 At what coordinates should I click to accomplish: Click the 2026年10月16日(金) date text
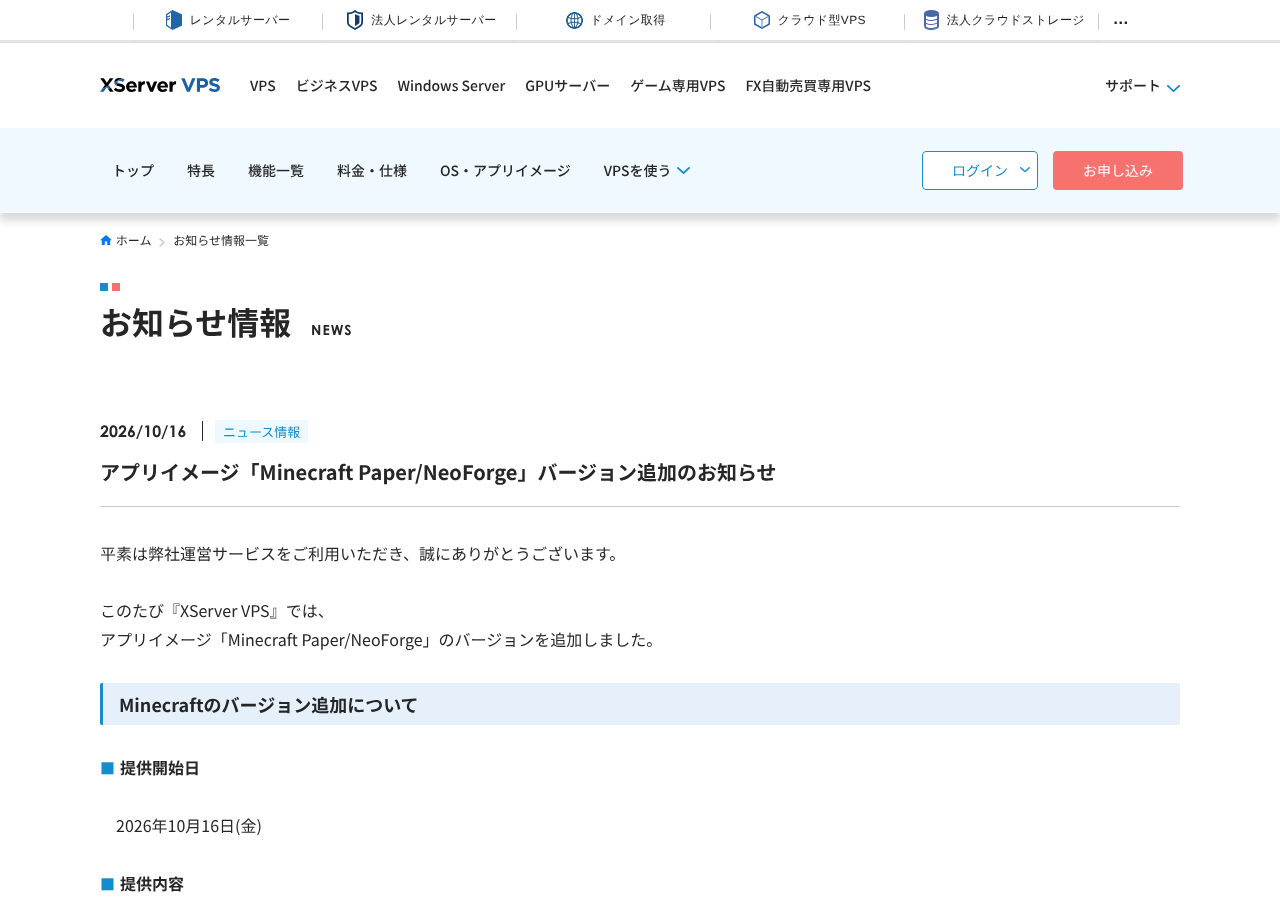189,826
